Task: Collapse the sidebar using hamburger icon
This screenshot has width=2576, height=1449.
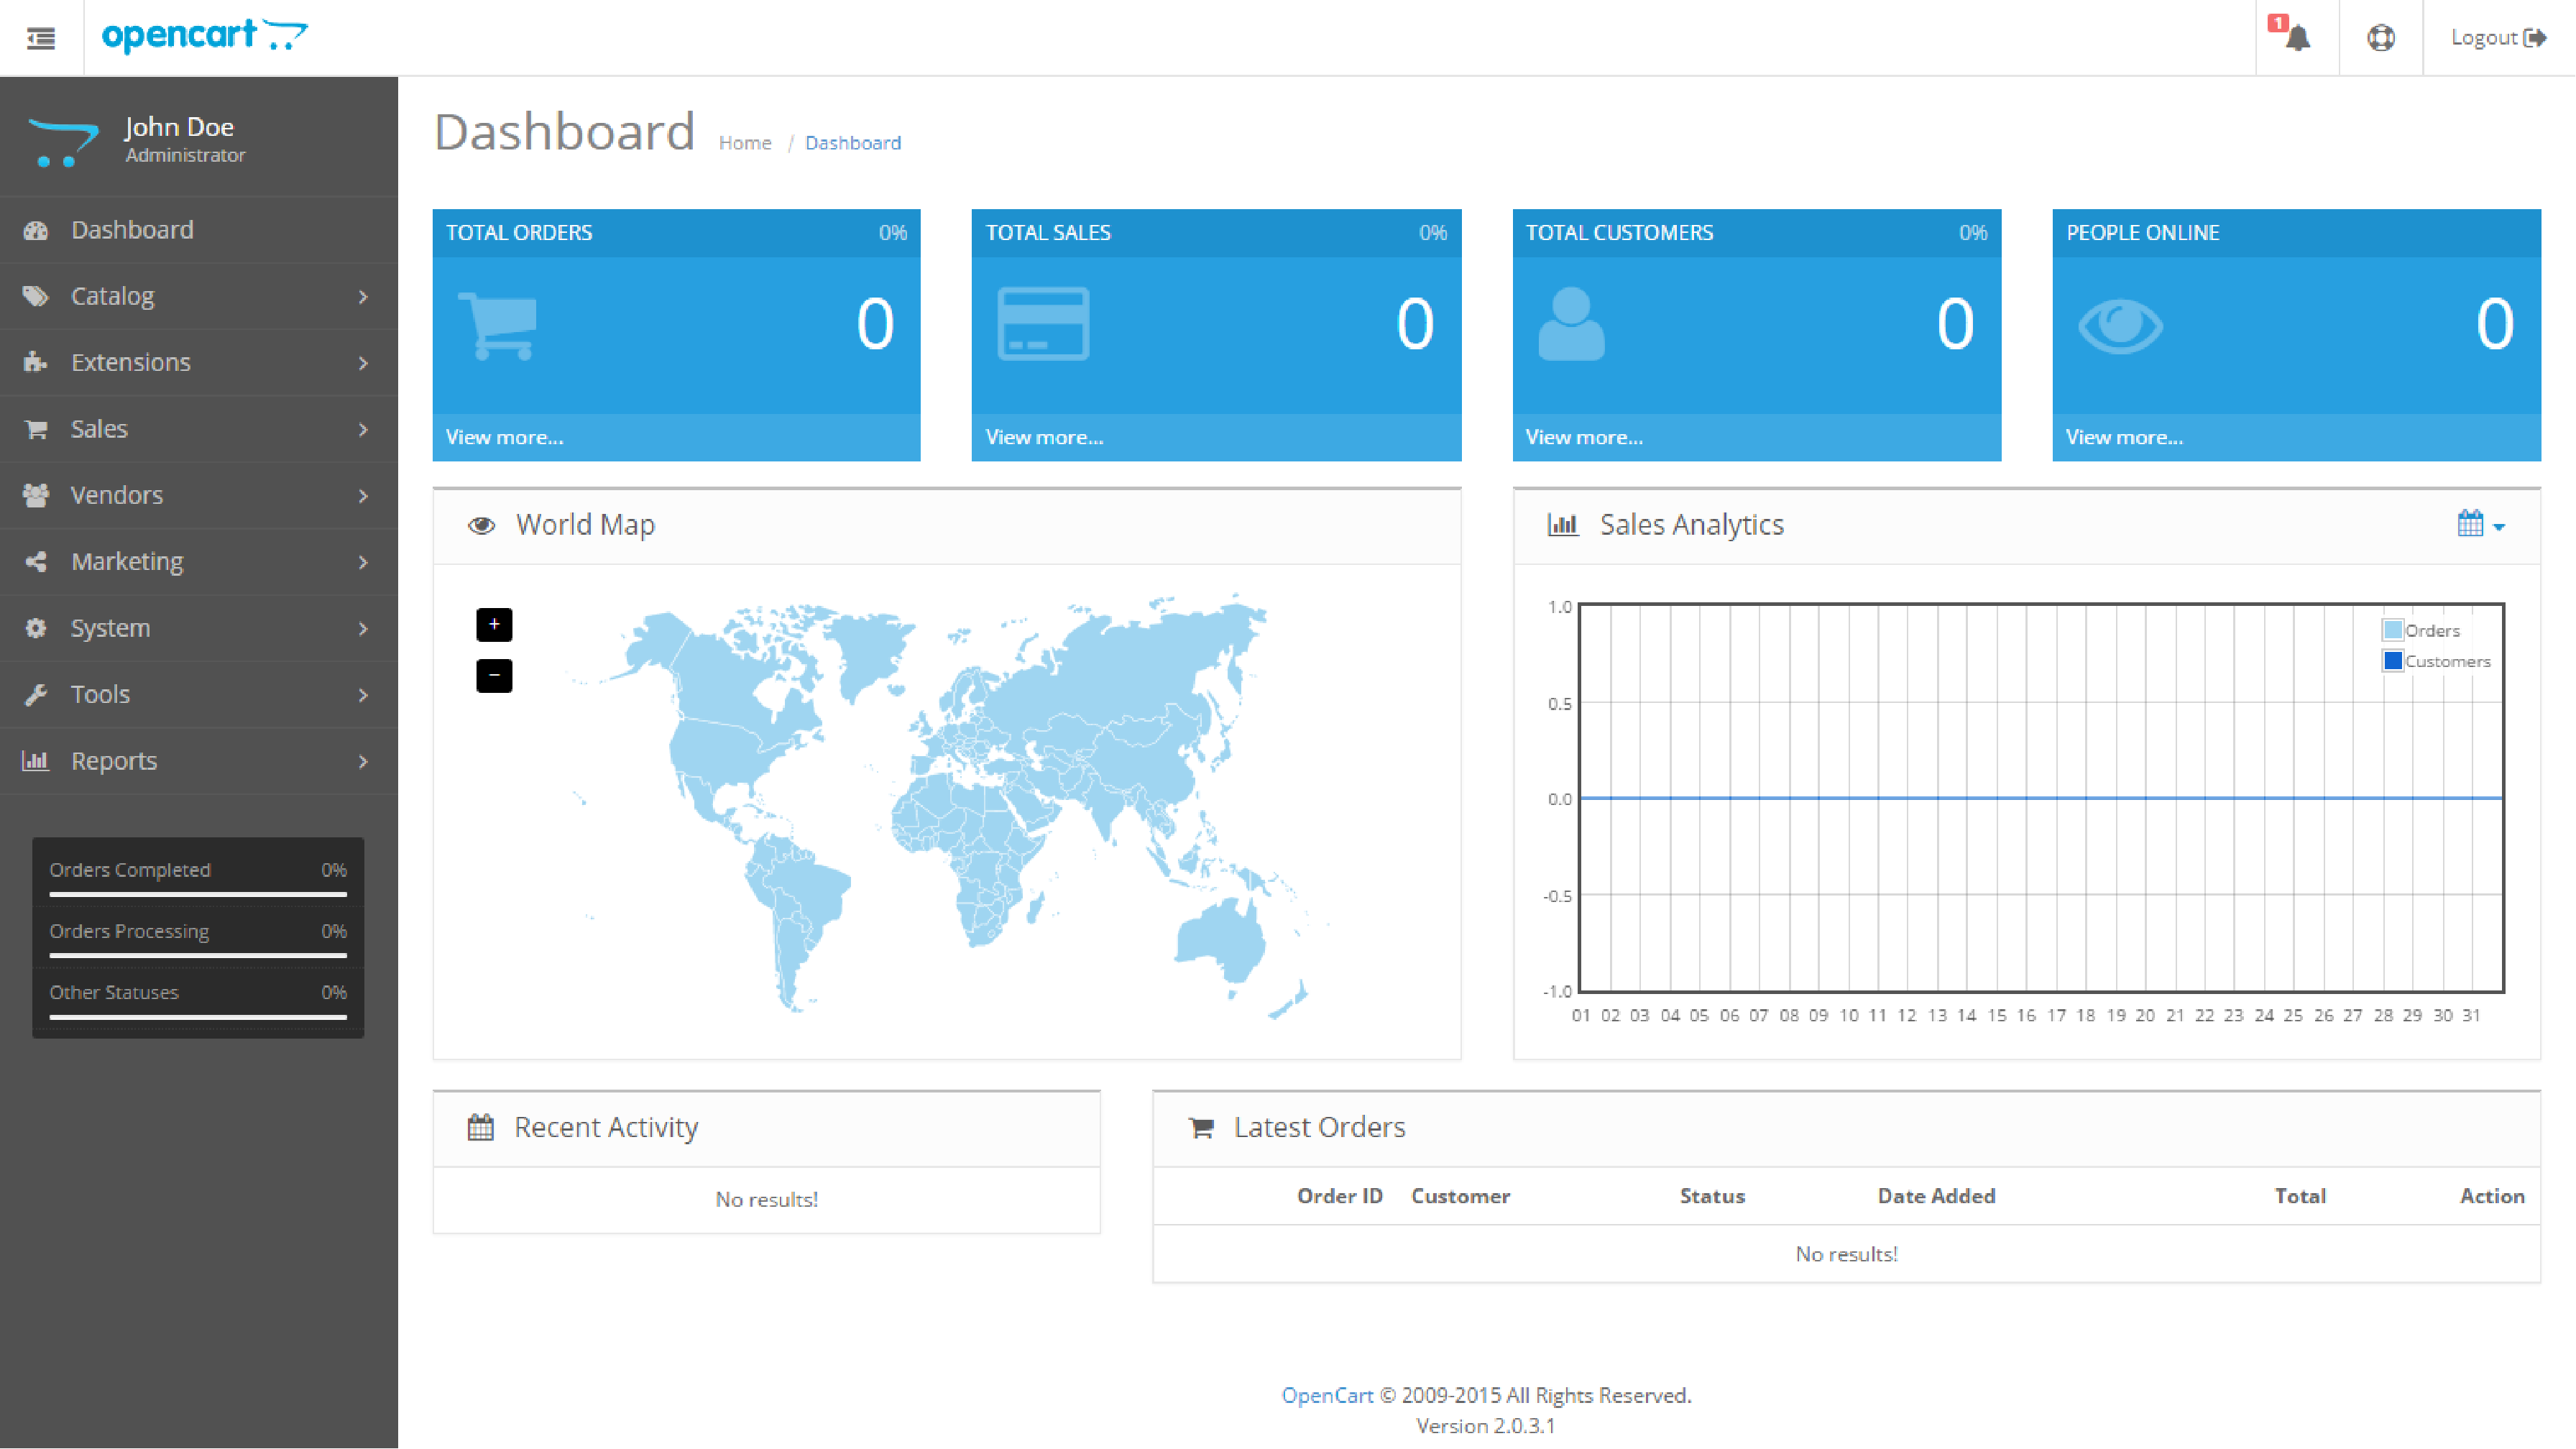Action: coord(41,37)
